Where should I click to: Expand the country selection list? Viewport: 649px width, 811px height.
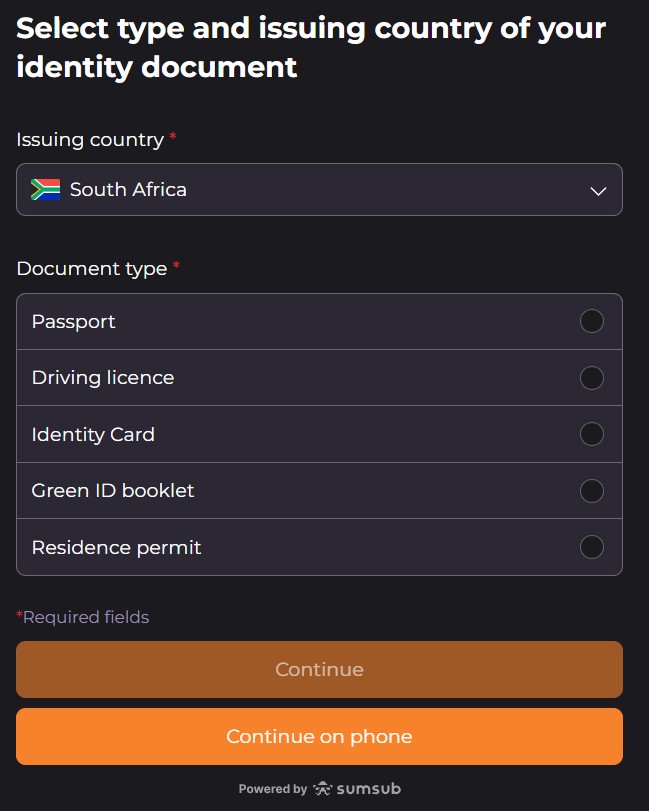point(319,189)
